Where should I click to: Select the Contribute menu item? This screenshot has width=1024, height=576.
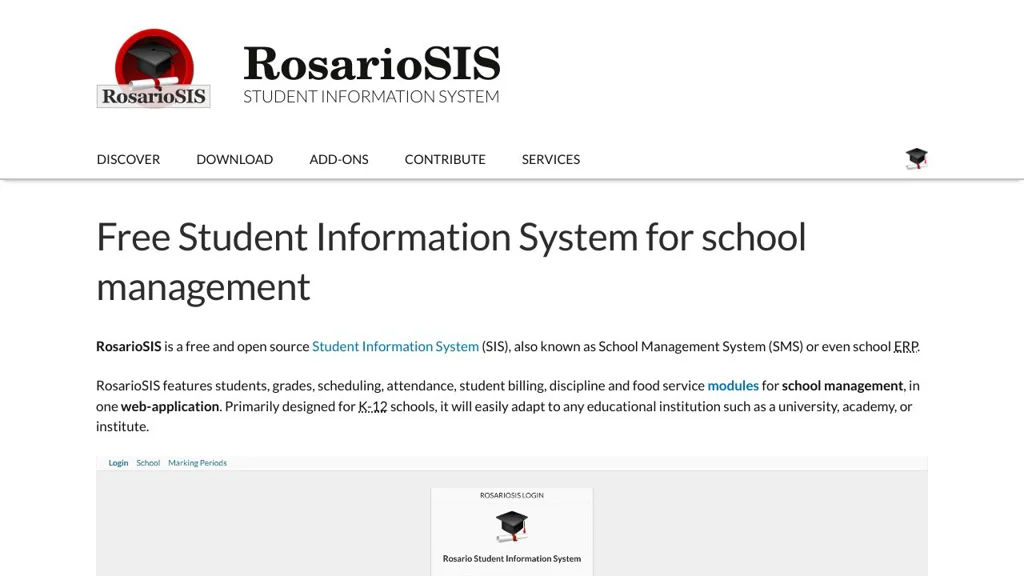pos(445,159)
